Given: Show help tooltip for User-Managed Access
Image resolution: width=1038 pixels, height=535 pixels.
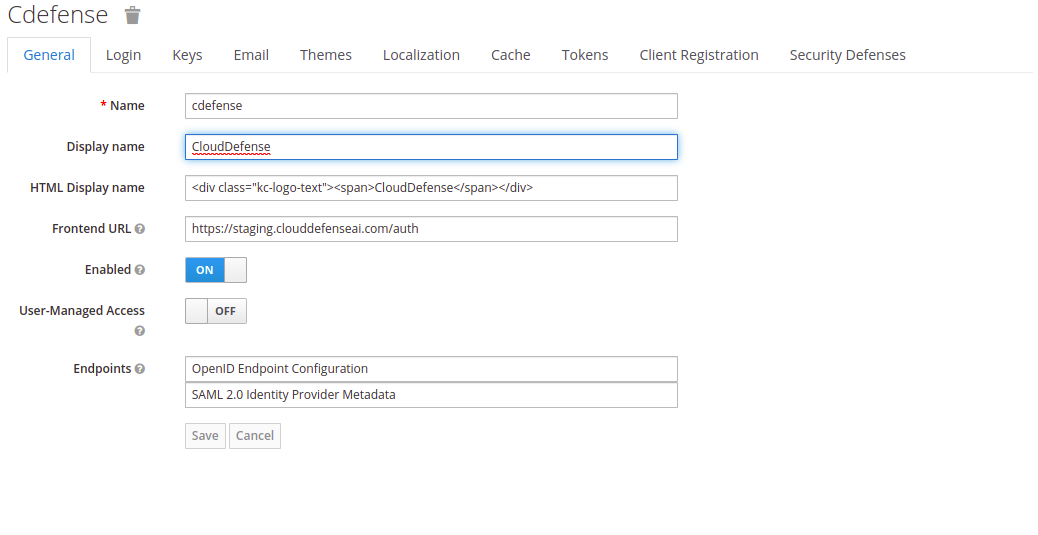Looking at the screenshot, I should coord(140,330).
